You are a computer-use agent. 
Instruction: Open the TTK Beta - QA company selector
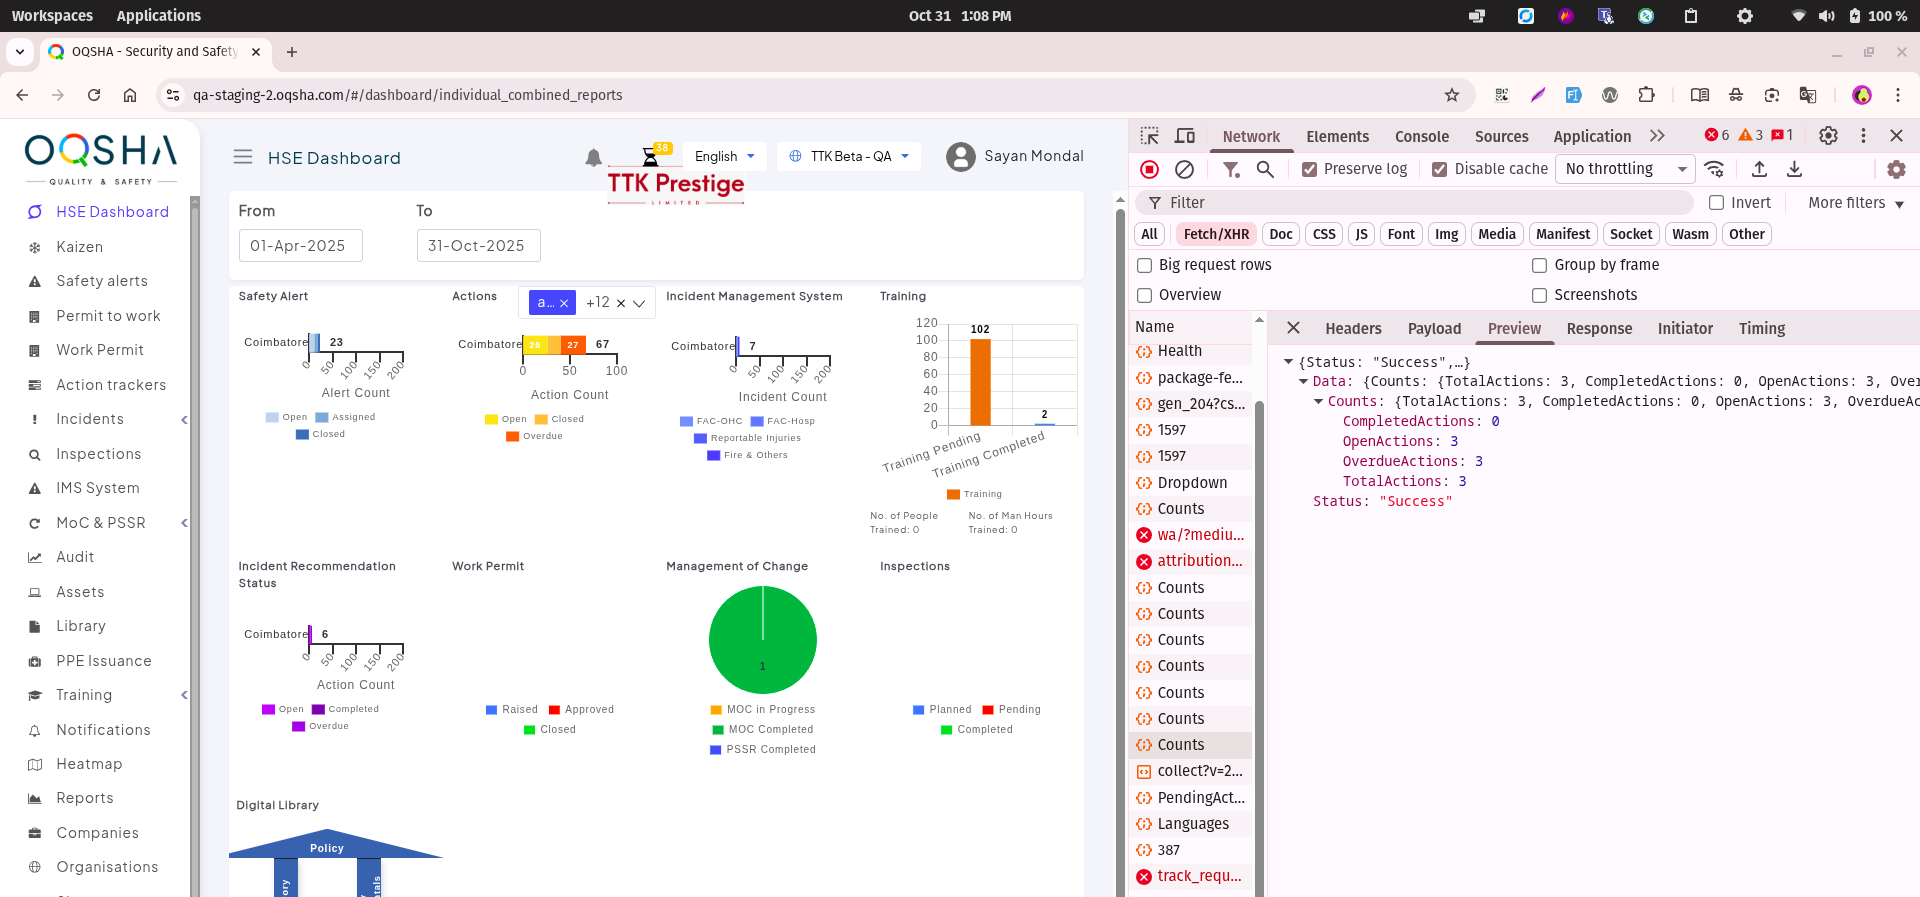(x=849, y=156)
